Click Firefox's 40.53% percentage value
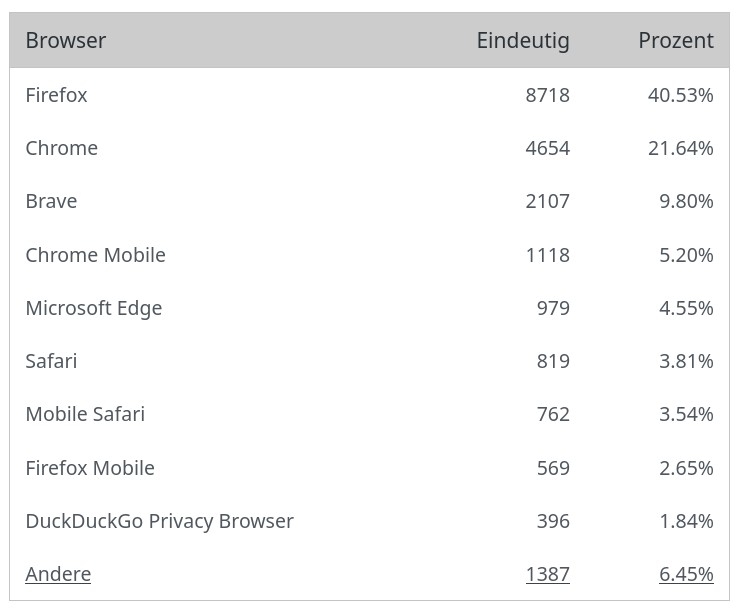This screenshot has height=611, width=740. coord(681,95)
